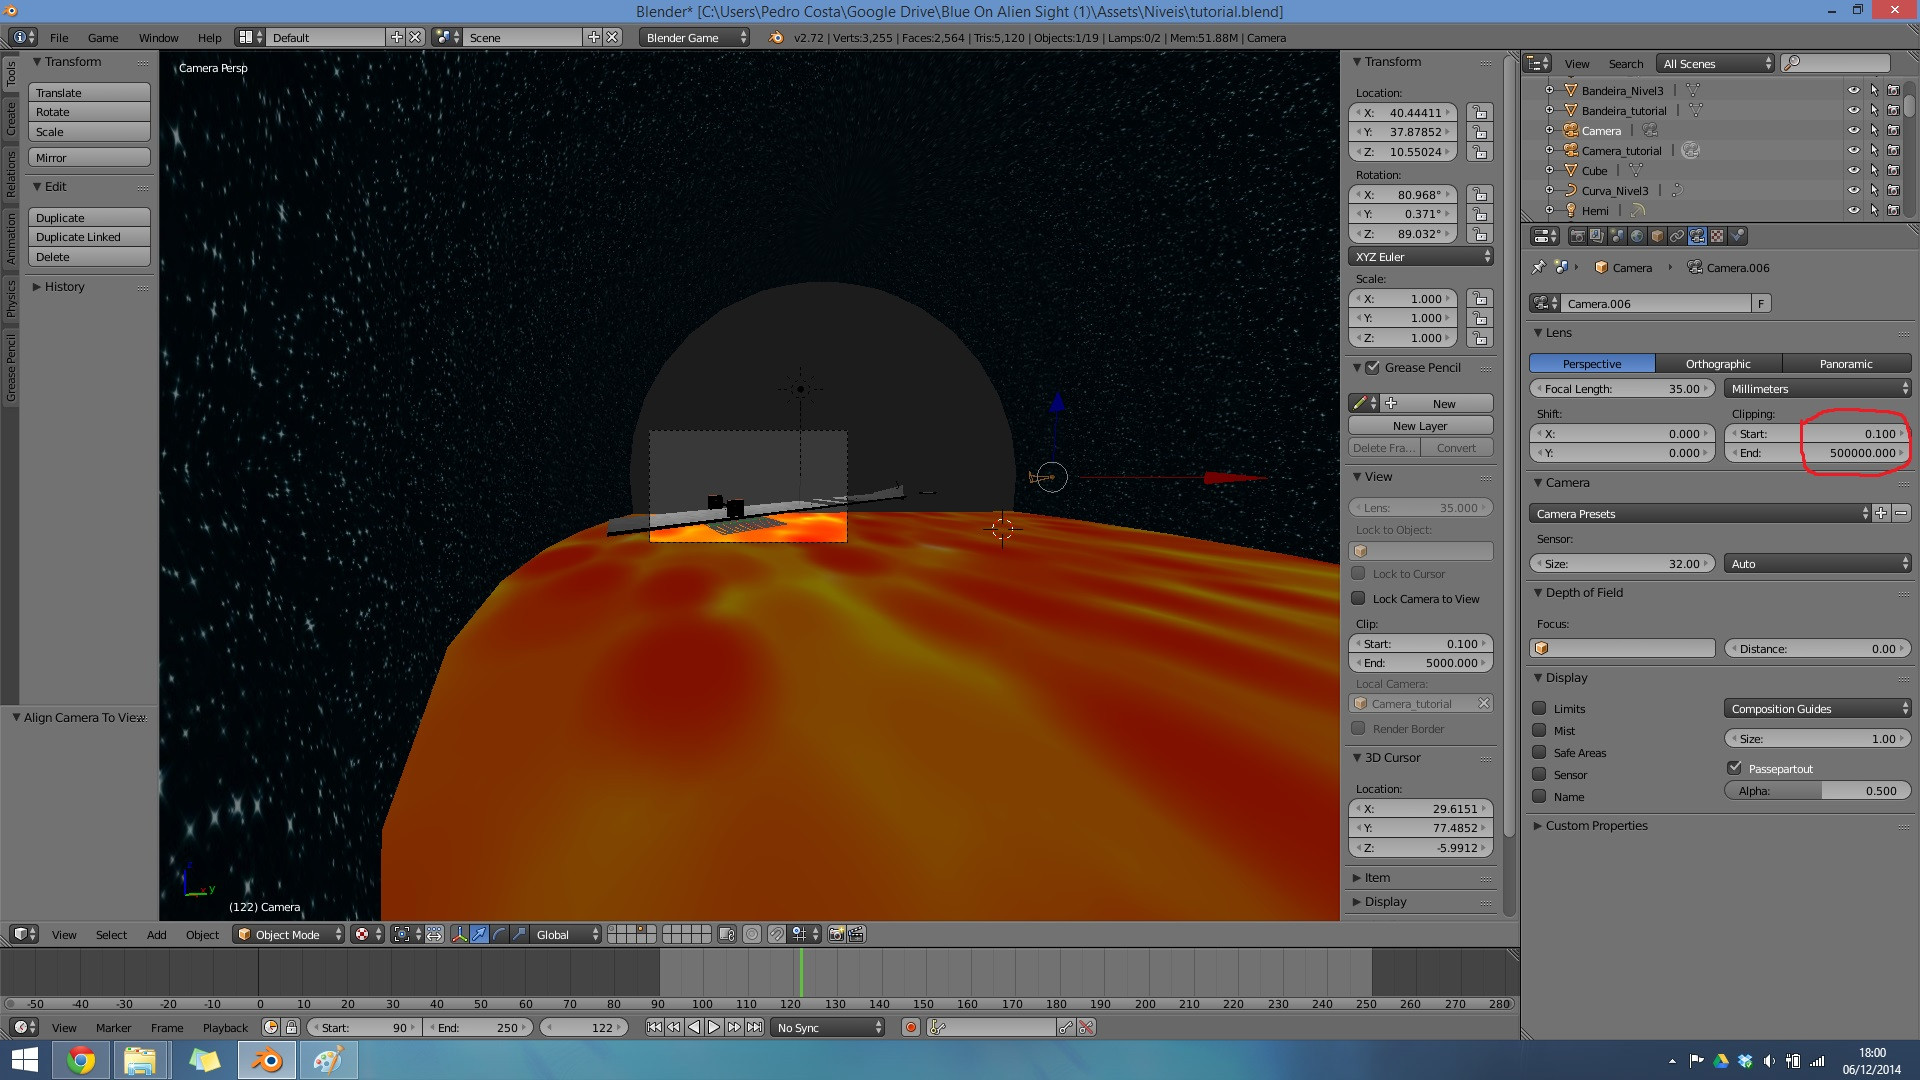This screenshot has width=1920, height=1080.
Task: Adjust the Passepartout Alpha slider
Action: coord(1817,791)
